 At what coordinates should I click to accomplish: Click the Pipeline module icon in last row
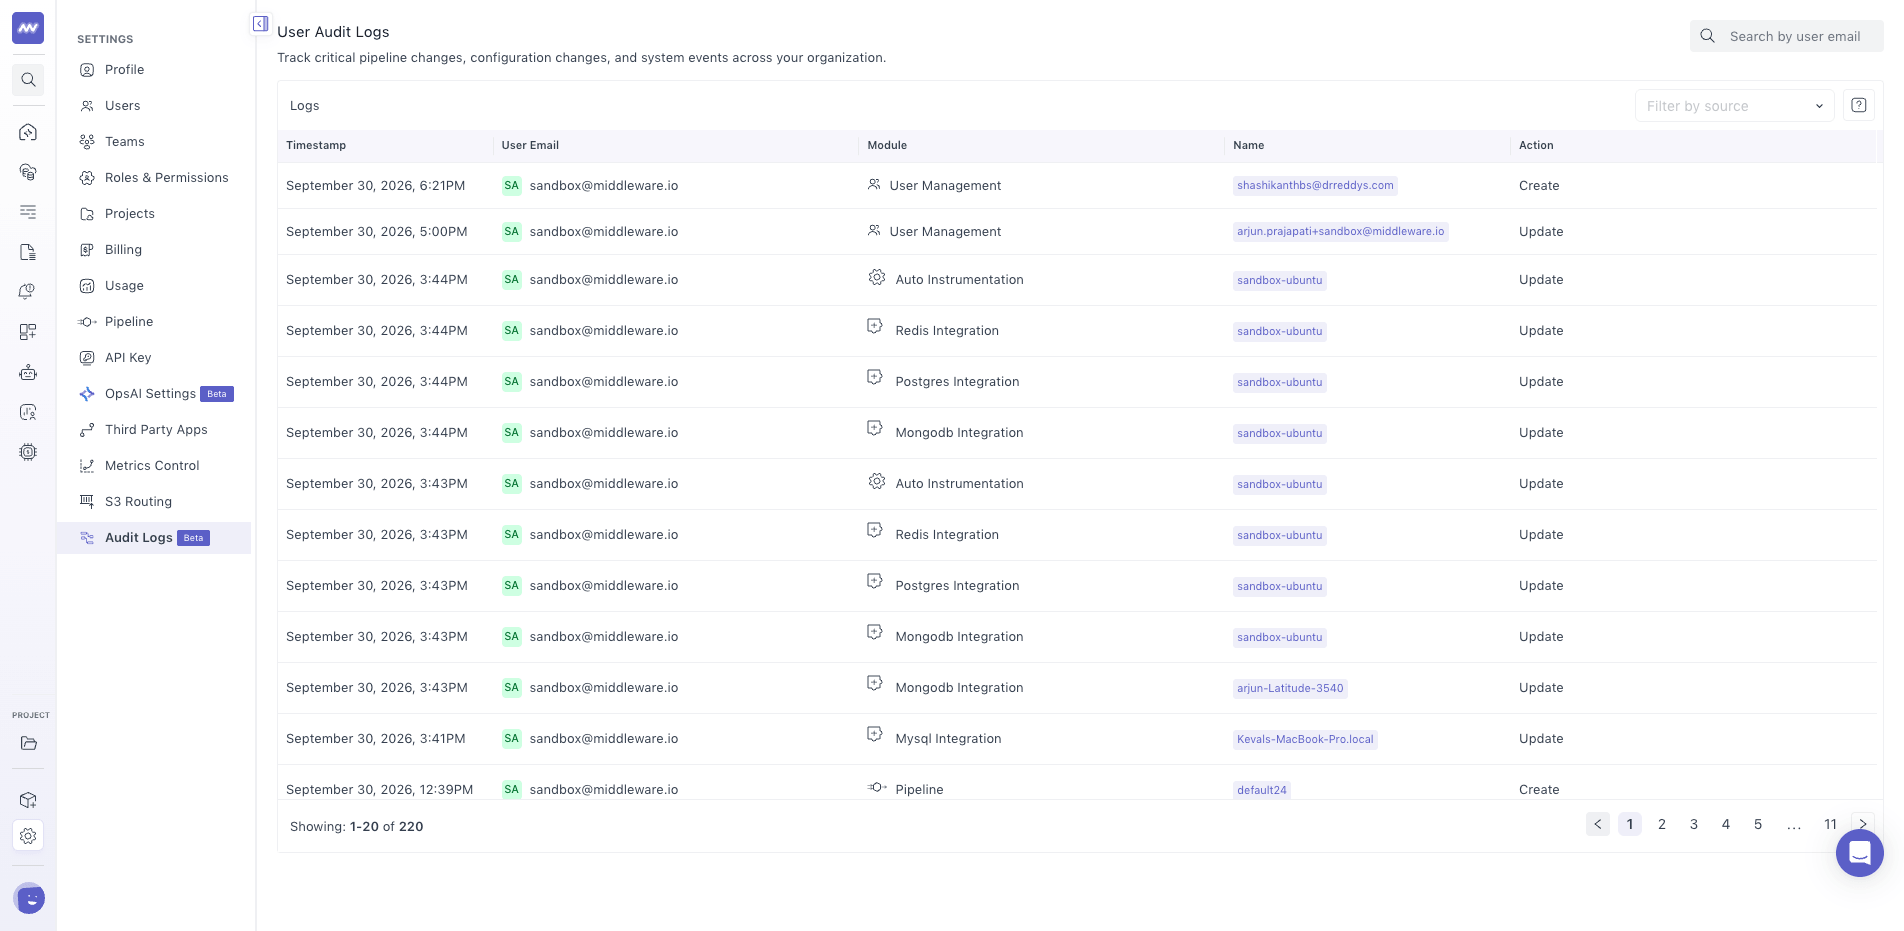877,788
